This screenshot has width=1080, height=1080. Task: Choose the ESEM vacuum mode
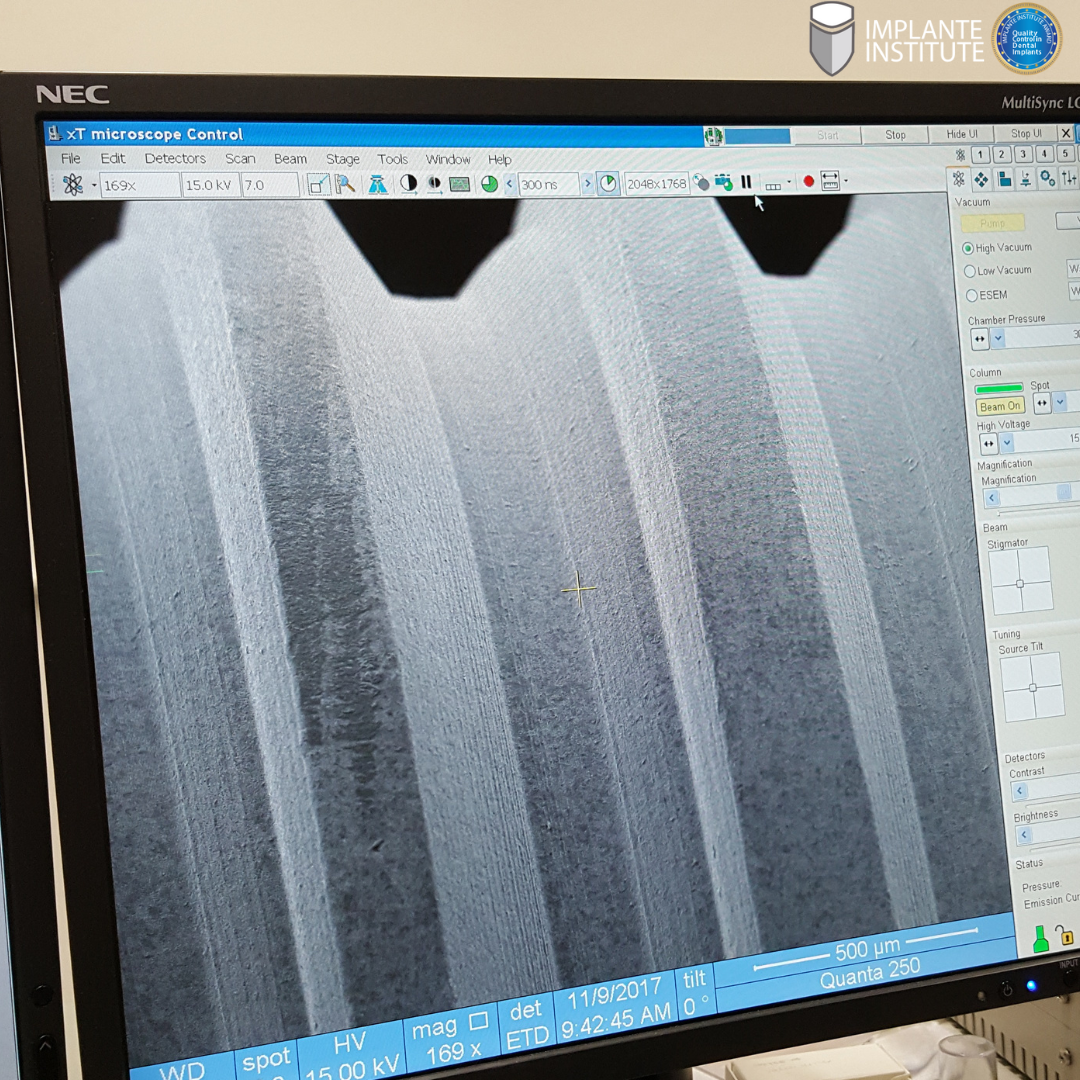(970, 295)
